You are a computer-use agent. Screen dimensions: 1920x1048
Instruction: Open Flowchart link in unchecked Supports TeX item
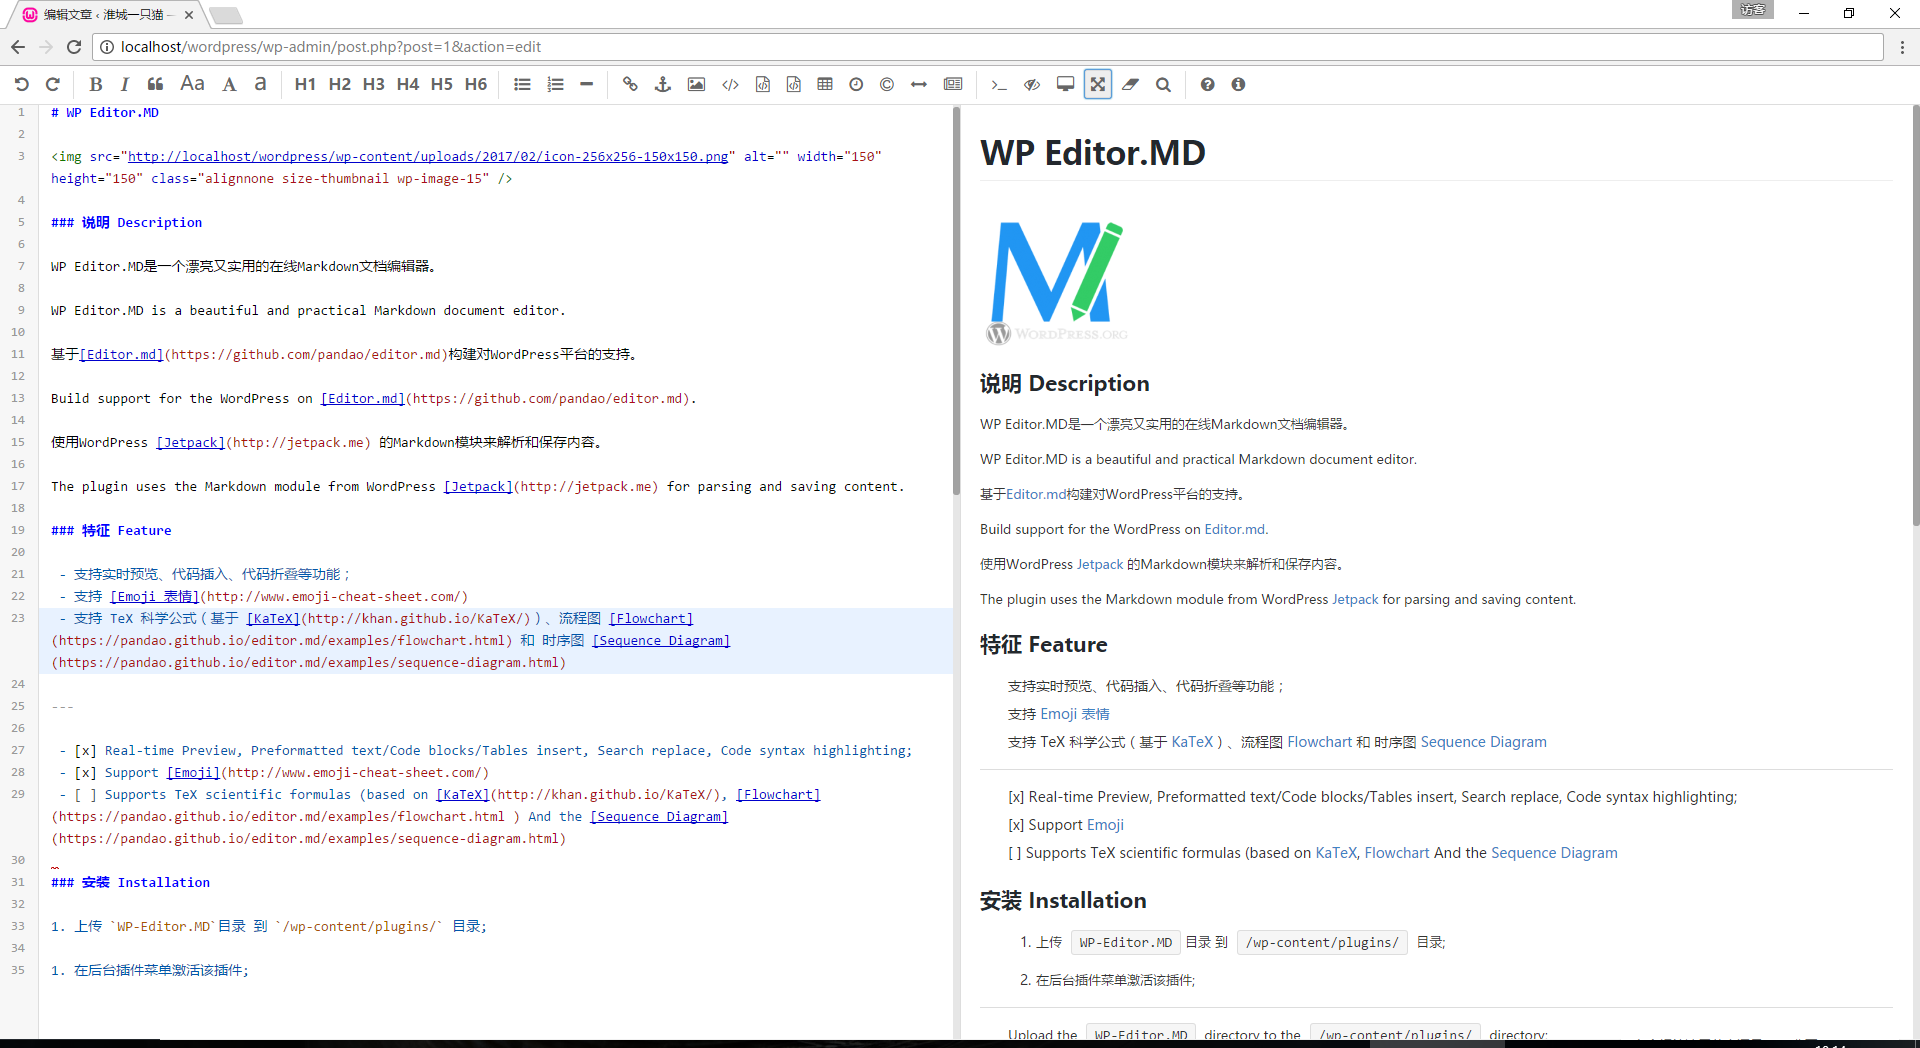[x=1397, y=853]
